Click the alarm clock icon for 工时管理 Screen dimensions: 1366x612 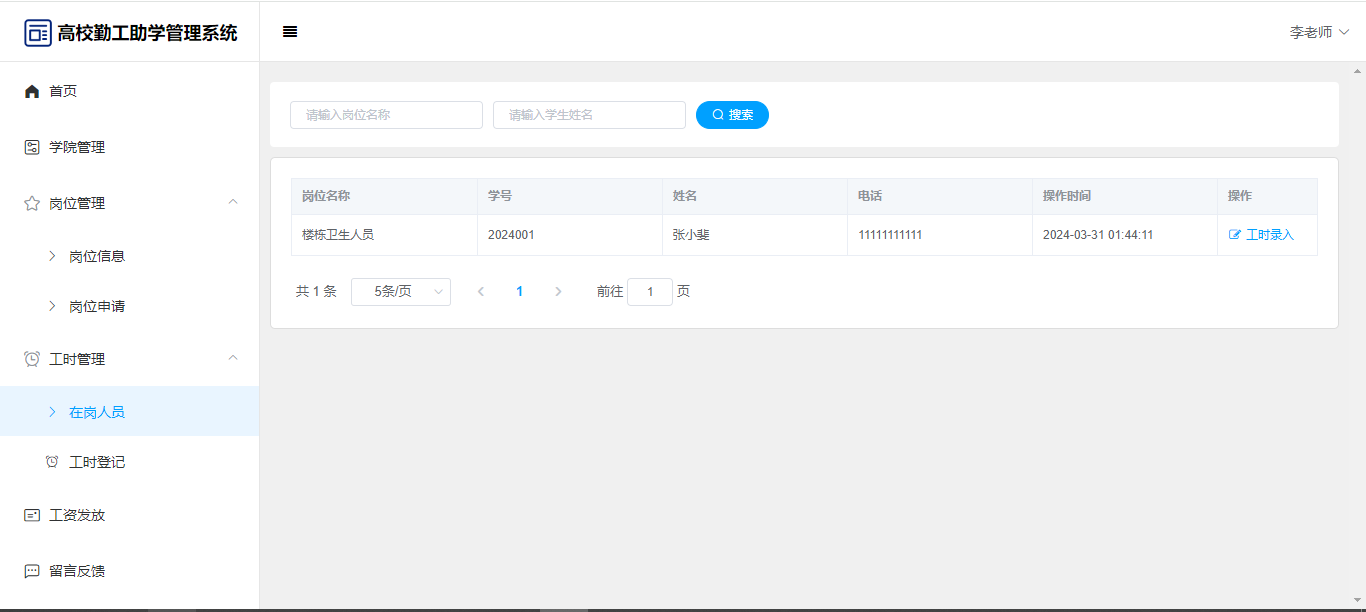pyautogui.click(x=32, y=359)
